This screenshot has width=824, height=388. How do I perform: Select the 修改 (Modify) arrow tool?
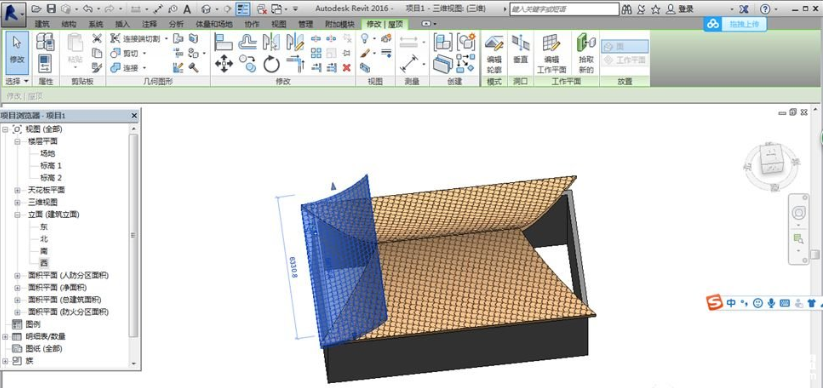coord(17,53)
